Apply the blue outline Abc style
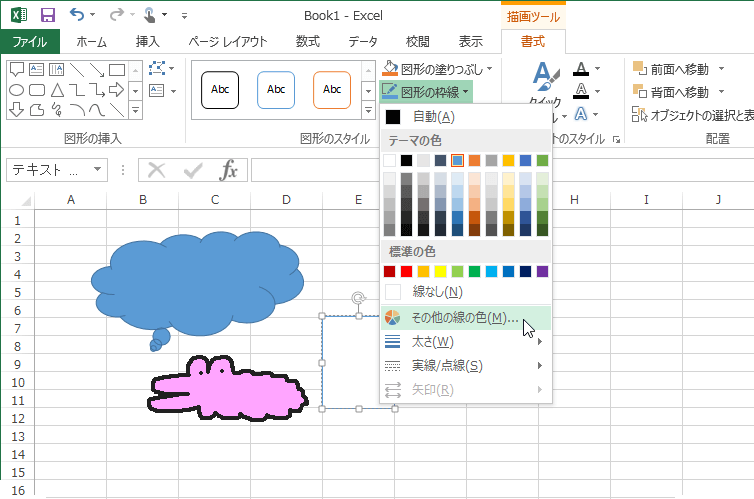The image size is (754, 499). point(276,90)
